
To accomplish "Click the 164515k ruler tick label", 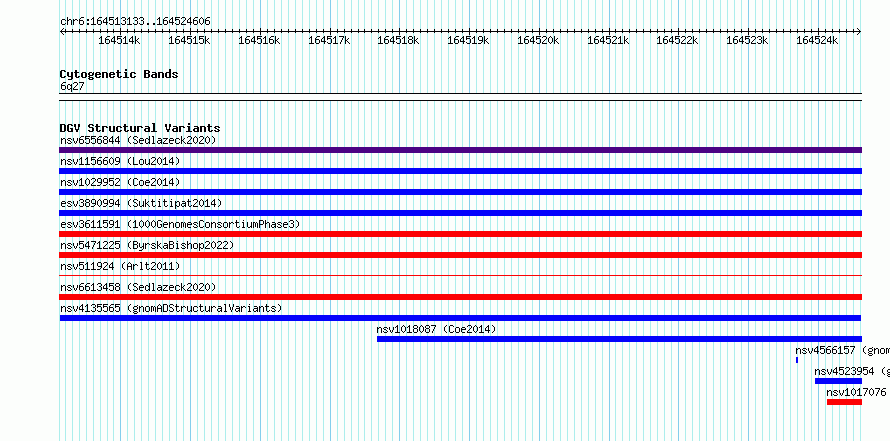I will tap(189, 40).
